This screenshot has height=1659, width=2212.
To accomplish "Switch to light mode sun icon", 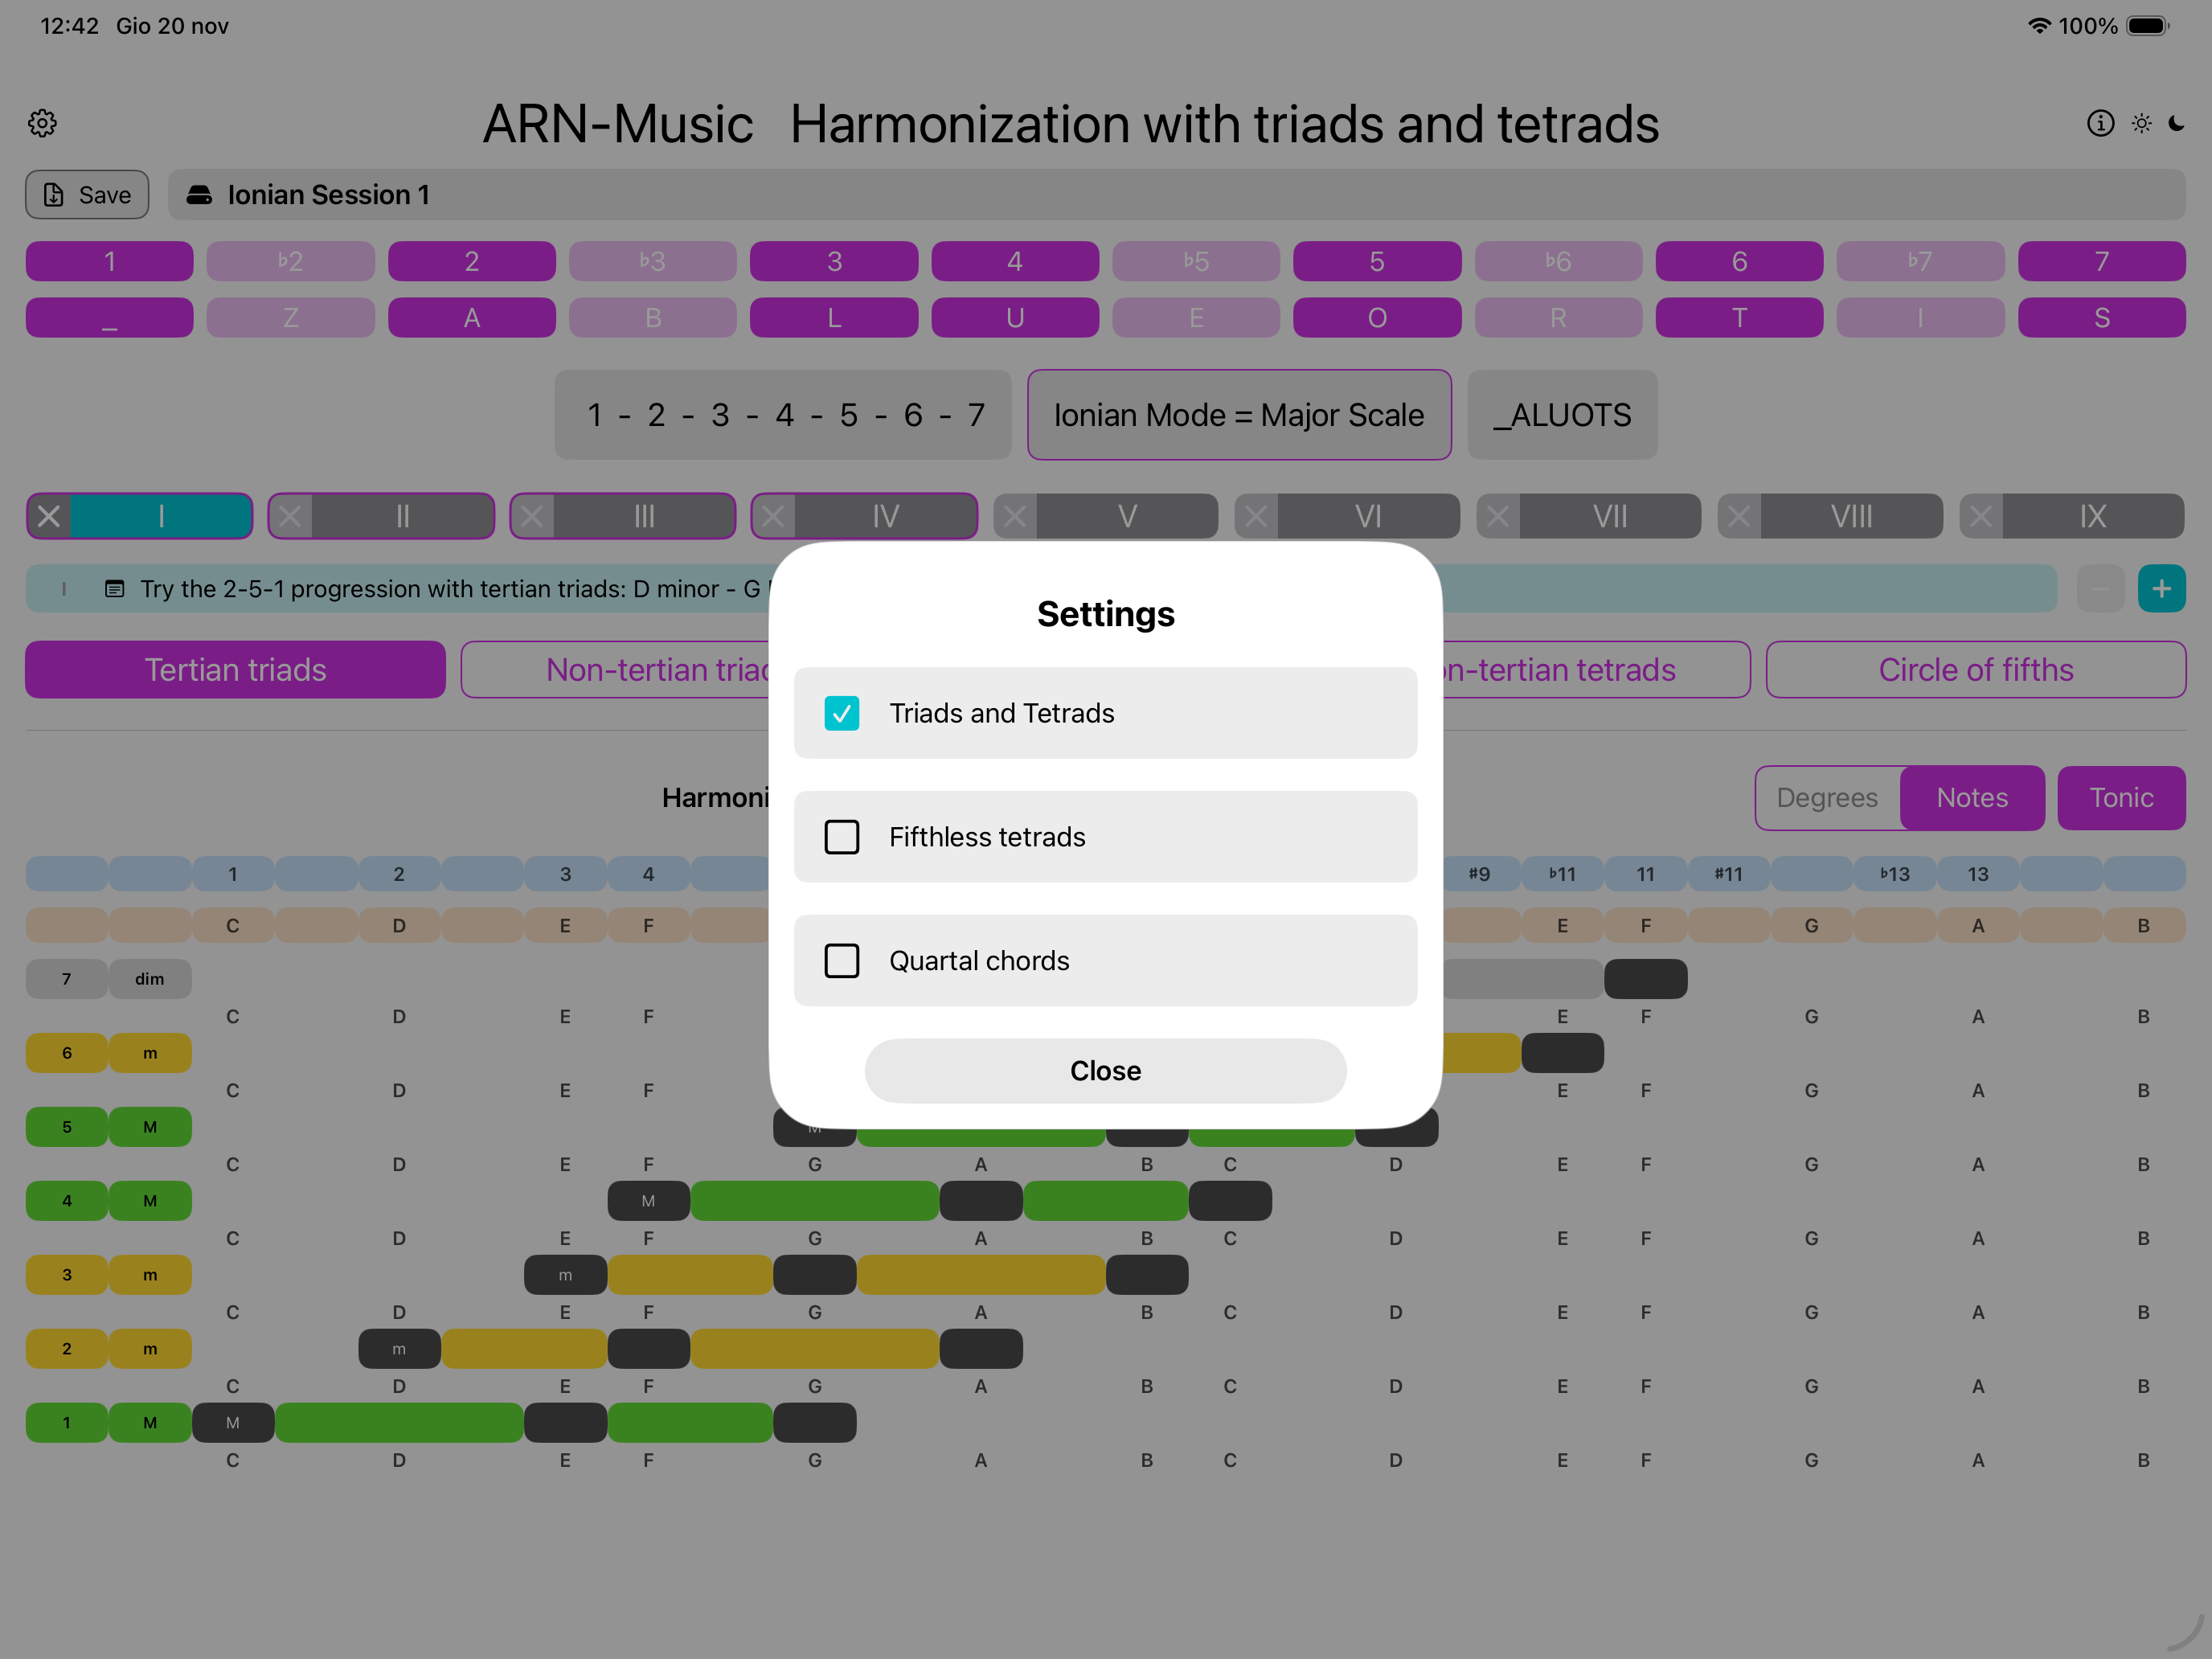I will [x=2141, y=123].
